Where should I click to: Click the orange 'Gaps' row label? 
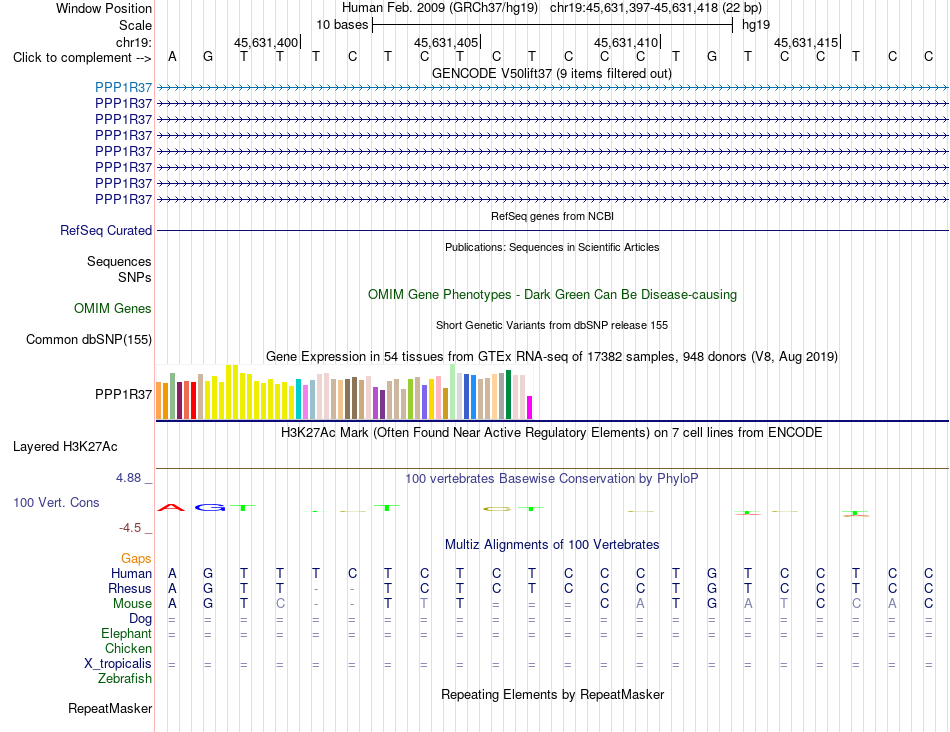coord(136,558)
